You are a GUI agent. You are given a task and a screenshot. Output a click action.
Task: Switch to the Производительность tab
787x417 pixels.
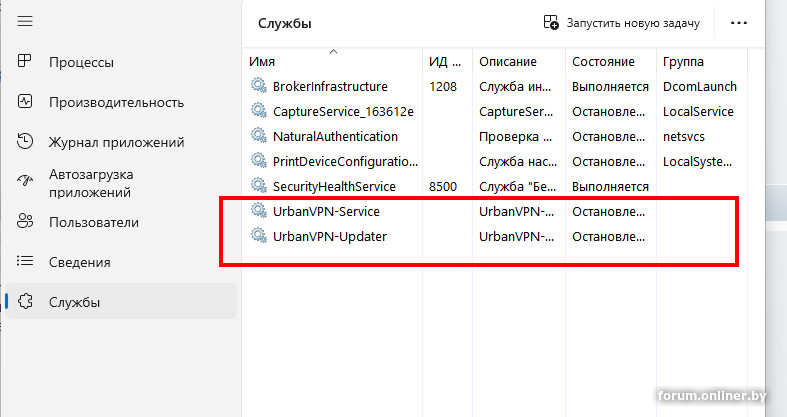pyautogui.click(x=116, y=102)
